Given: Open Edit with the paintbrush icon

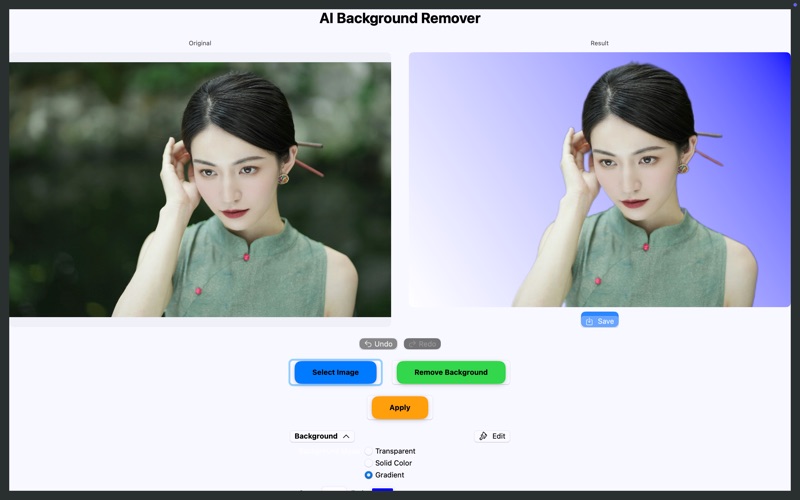Looking at the screenshot, I should [x=492, y=436].
